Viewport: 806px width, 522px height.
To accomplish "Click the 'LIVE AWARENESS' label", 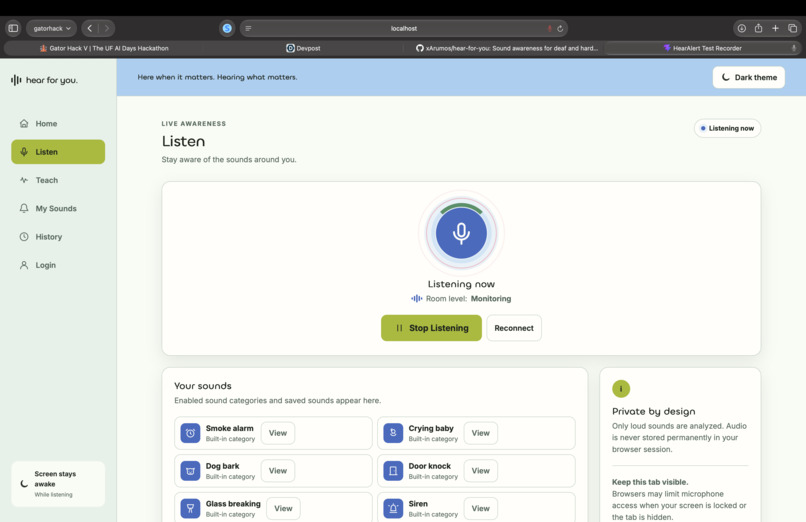I will 194,123.
